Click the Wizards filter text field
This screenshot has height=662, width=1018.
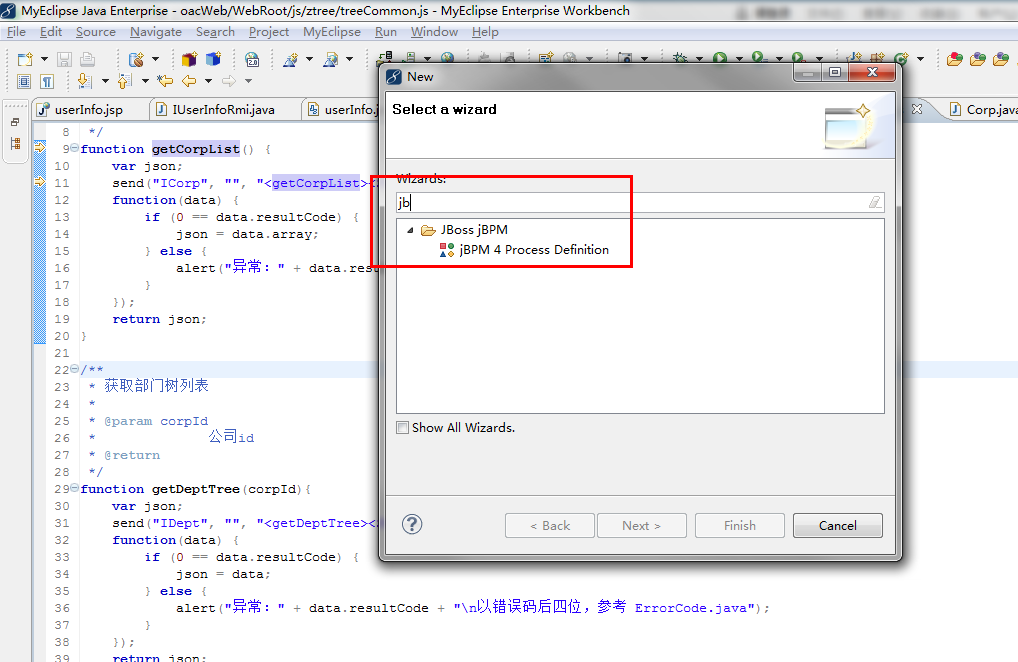pos(639,202)
